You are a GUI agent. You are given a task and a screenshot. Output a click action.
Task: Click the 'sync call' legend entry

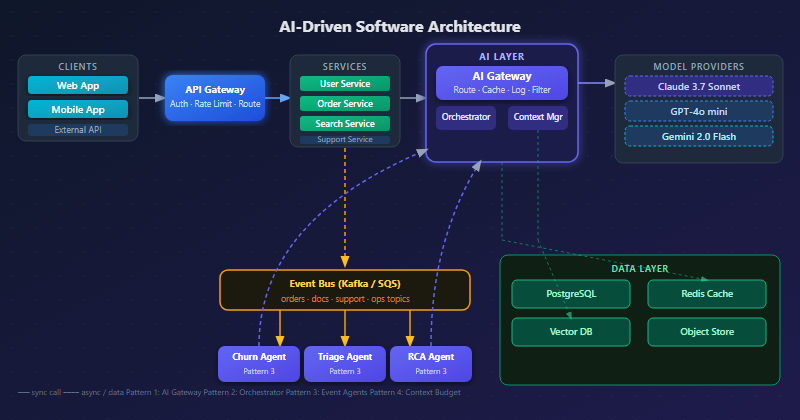(x=39, y=392)
